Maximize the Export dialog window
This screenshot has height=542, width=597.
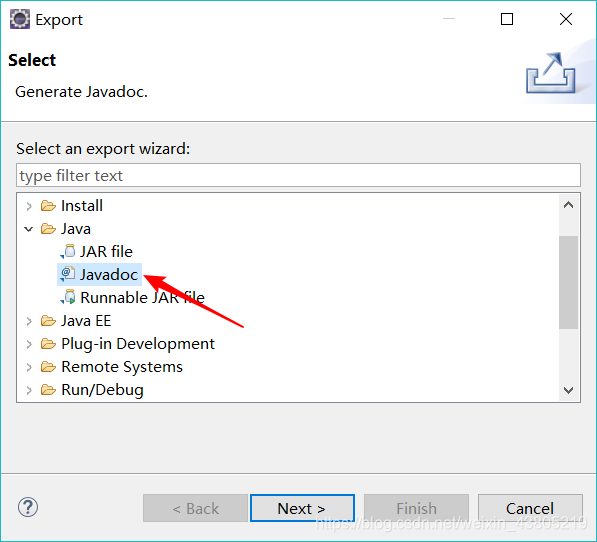pos(507,19)
